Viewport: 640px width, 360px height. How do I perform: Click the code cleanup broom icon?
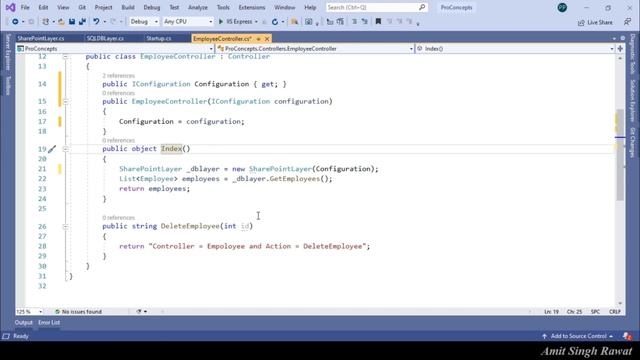pyautogui.click(x=139, y=312)
